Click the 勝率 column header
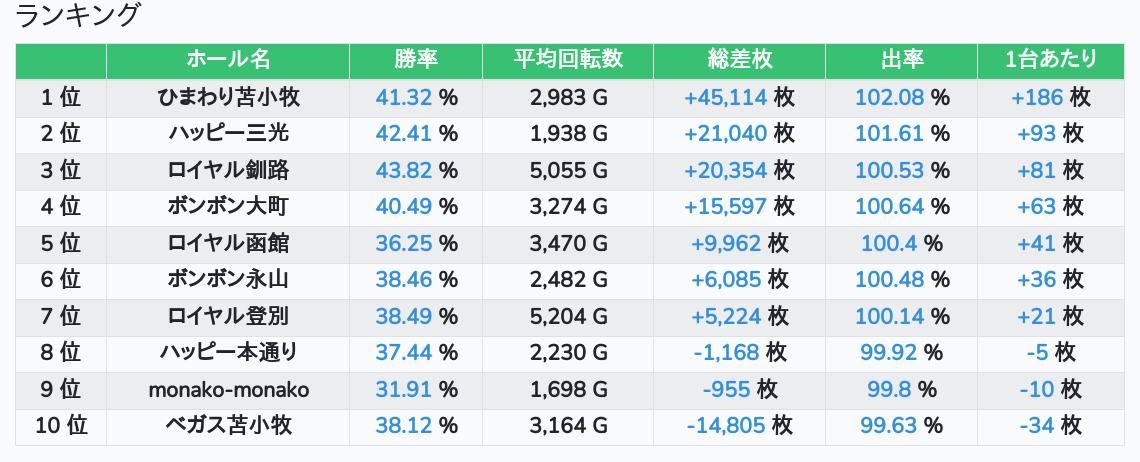The height and width of the screenshot is (462, 1140). click(416, 60)
